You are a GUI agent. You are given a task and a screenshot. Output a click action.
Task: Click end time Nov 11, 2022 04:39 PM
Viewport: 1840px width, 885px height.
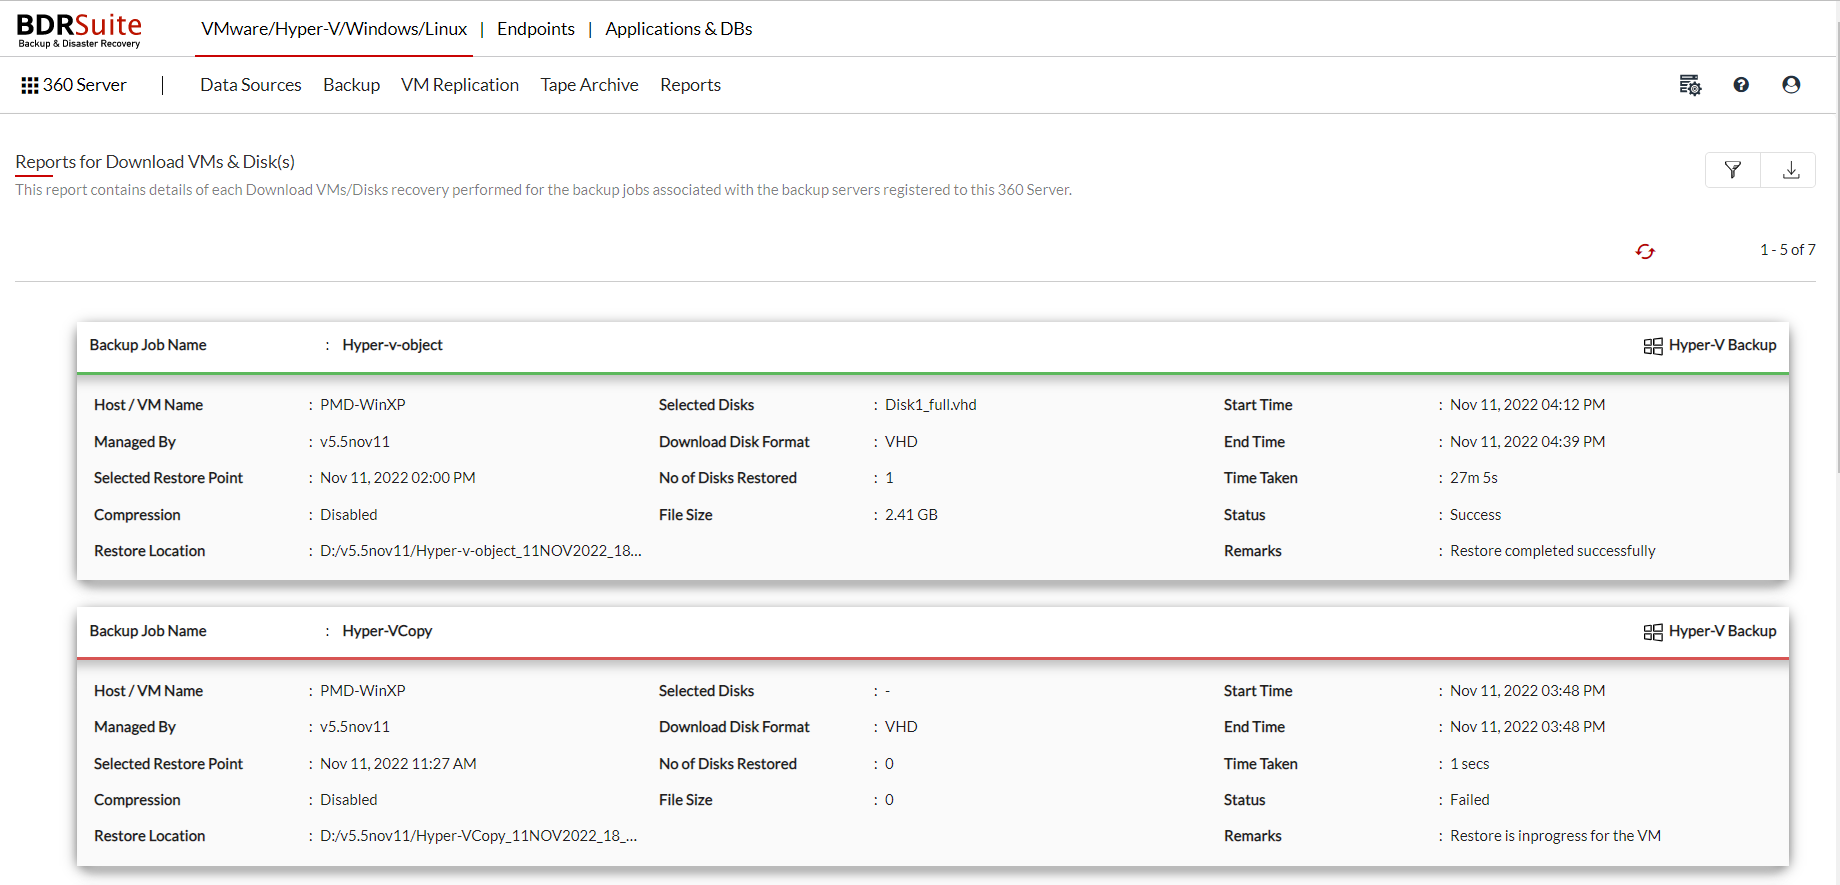coord(1528,442)
